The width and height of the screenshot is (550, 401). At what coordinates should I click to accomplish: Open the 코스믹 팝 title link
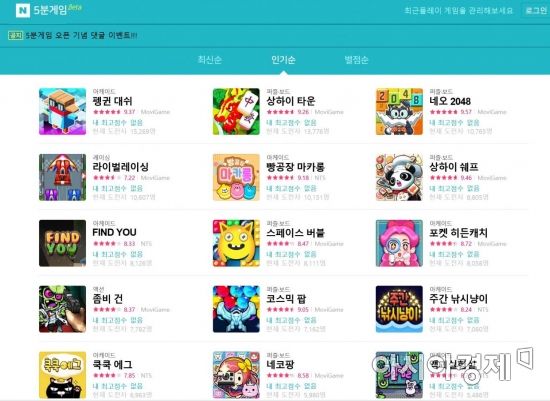(x=286, y=299)
